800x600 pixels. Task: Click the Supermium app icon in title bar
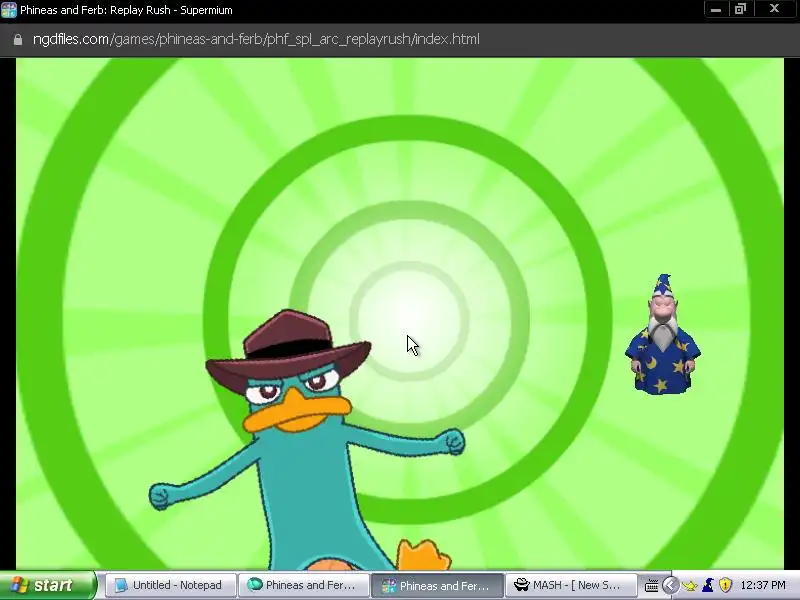[x=9, y=10]
